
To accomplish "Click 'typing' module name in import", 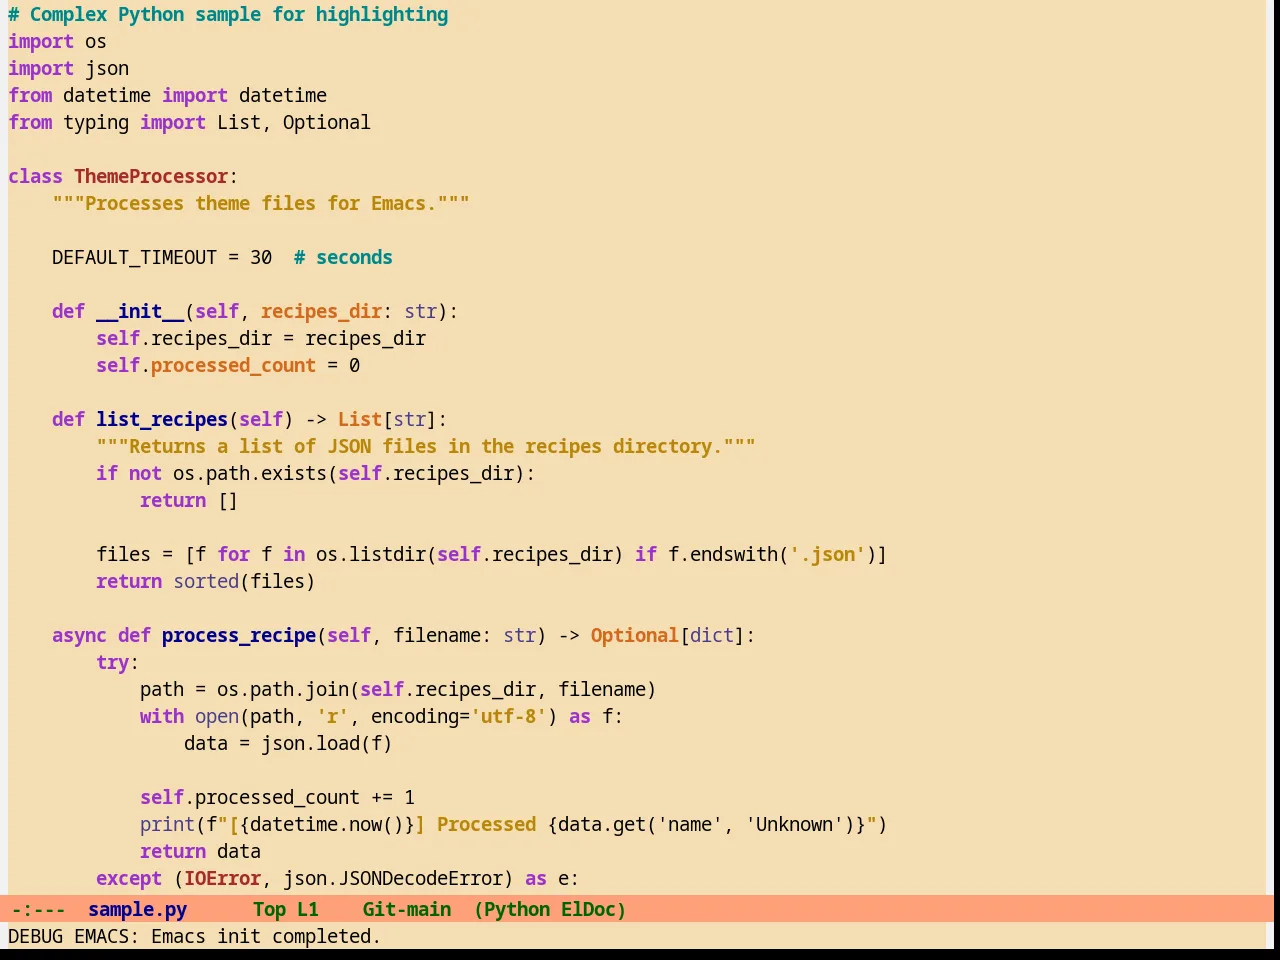I will pos(96,122).
